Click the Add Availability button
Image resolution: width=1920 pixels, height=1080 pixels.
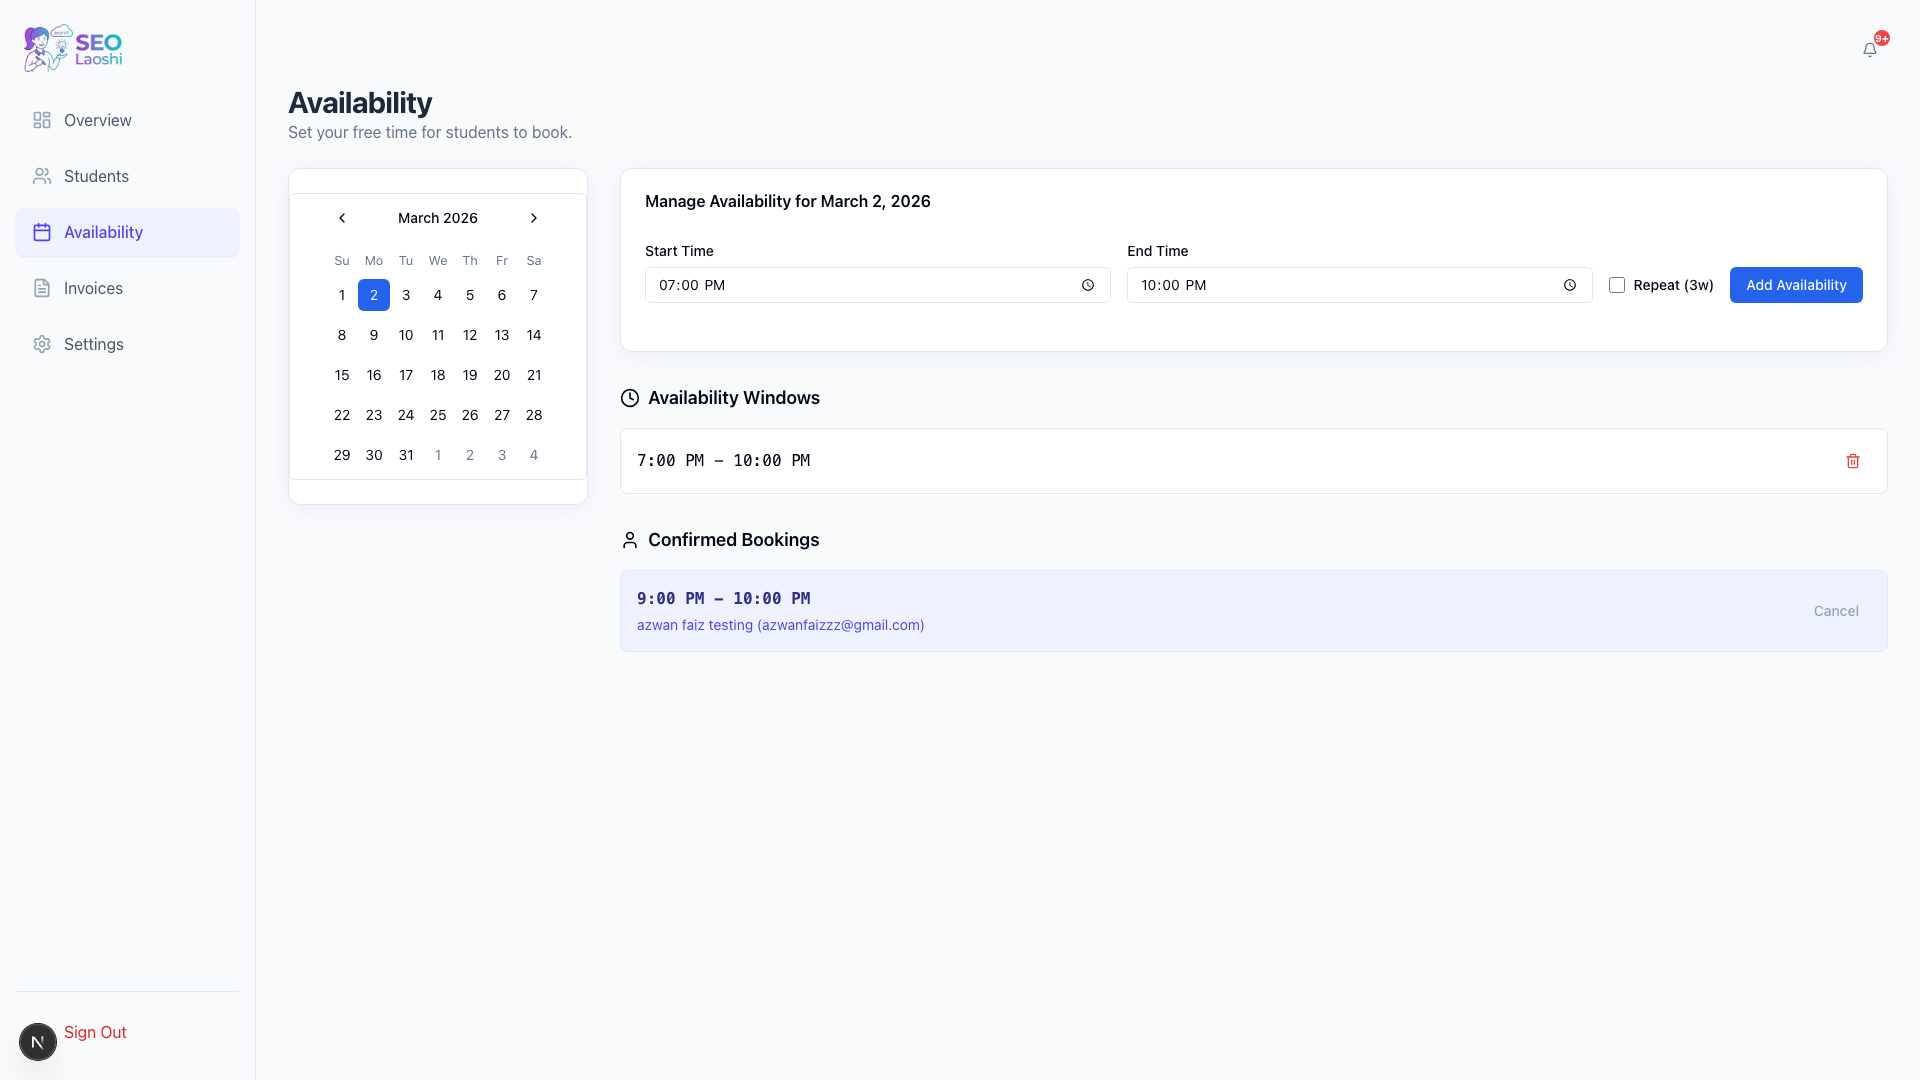pyautogui.click(x=1795, y=285)
